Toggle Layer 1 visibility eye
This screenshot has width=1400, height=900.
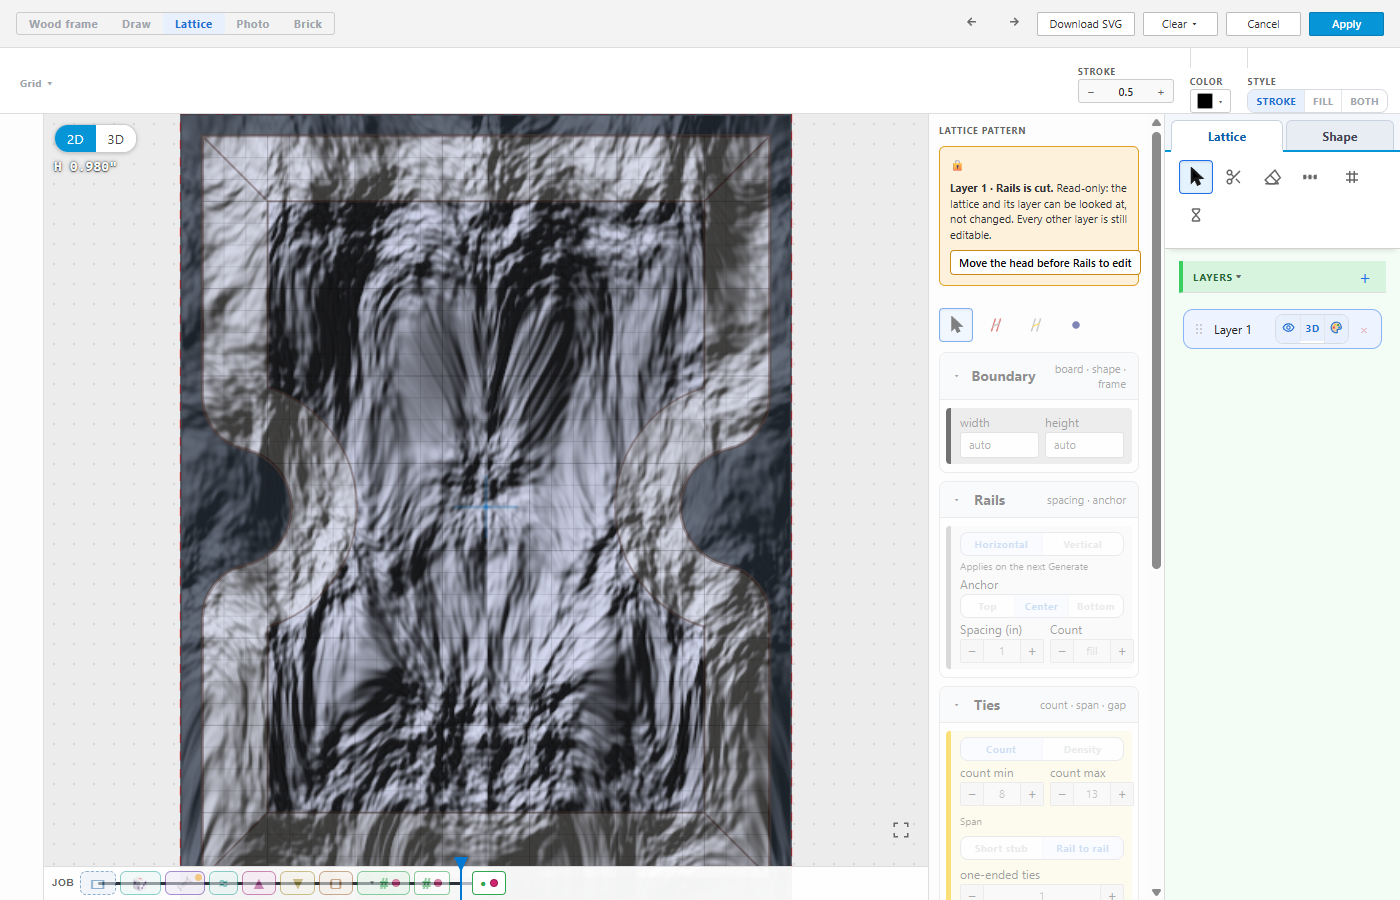(1288, 328)
